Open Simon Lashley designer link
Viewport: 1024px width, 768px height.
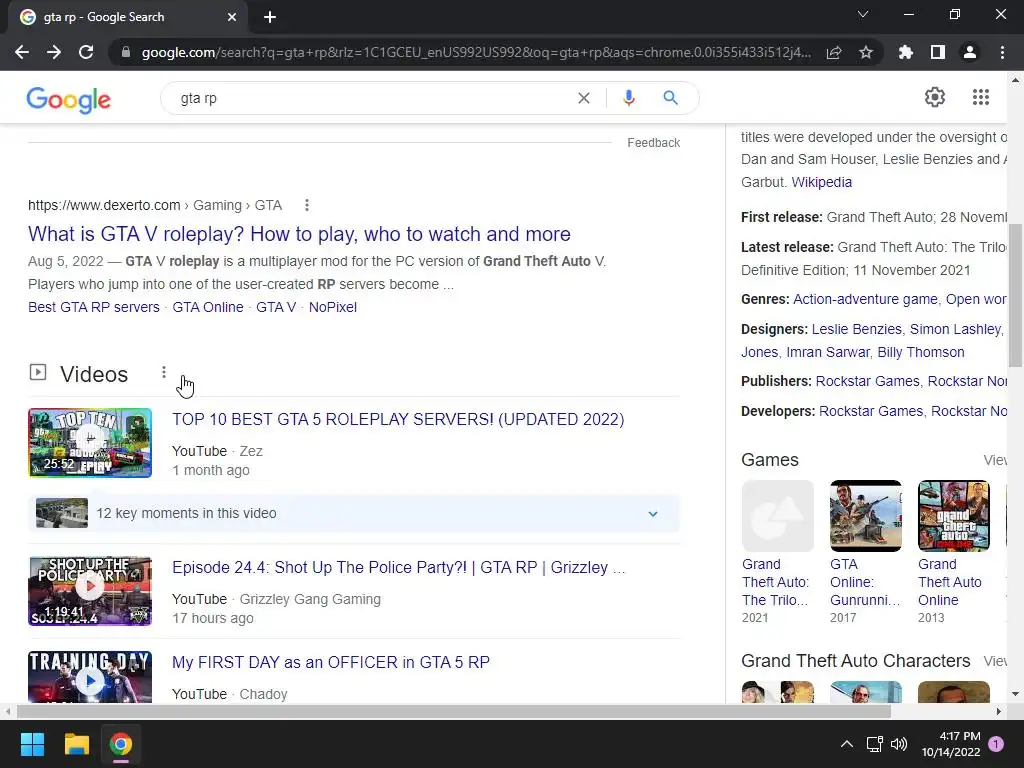pos(955,329)
